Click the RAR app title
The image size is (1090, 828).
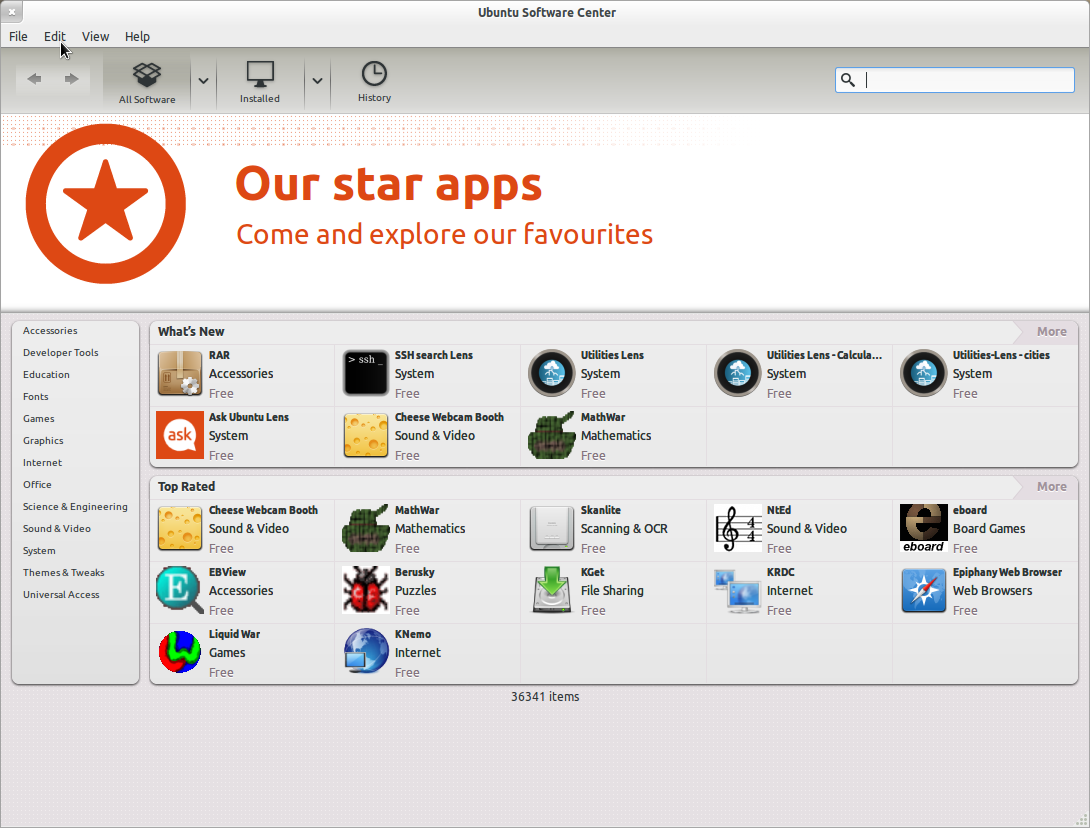point(219,355)
